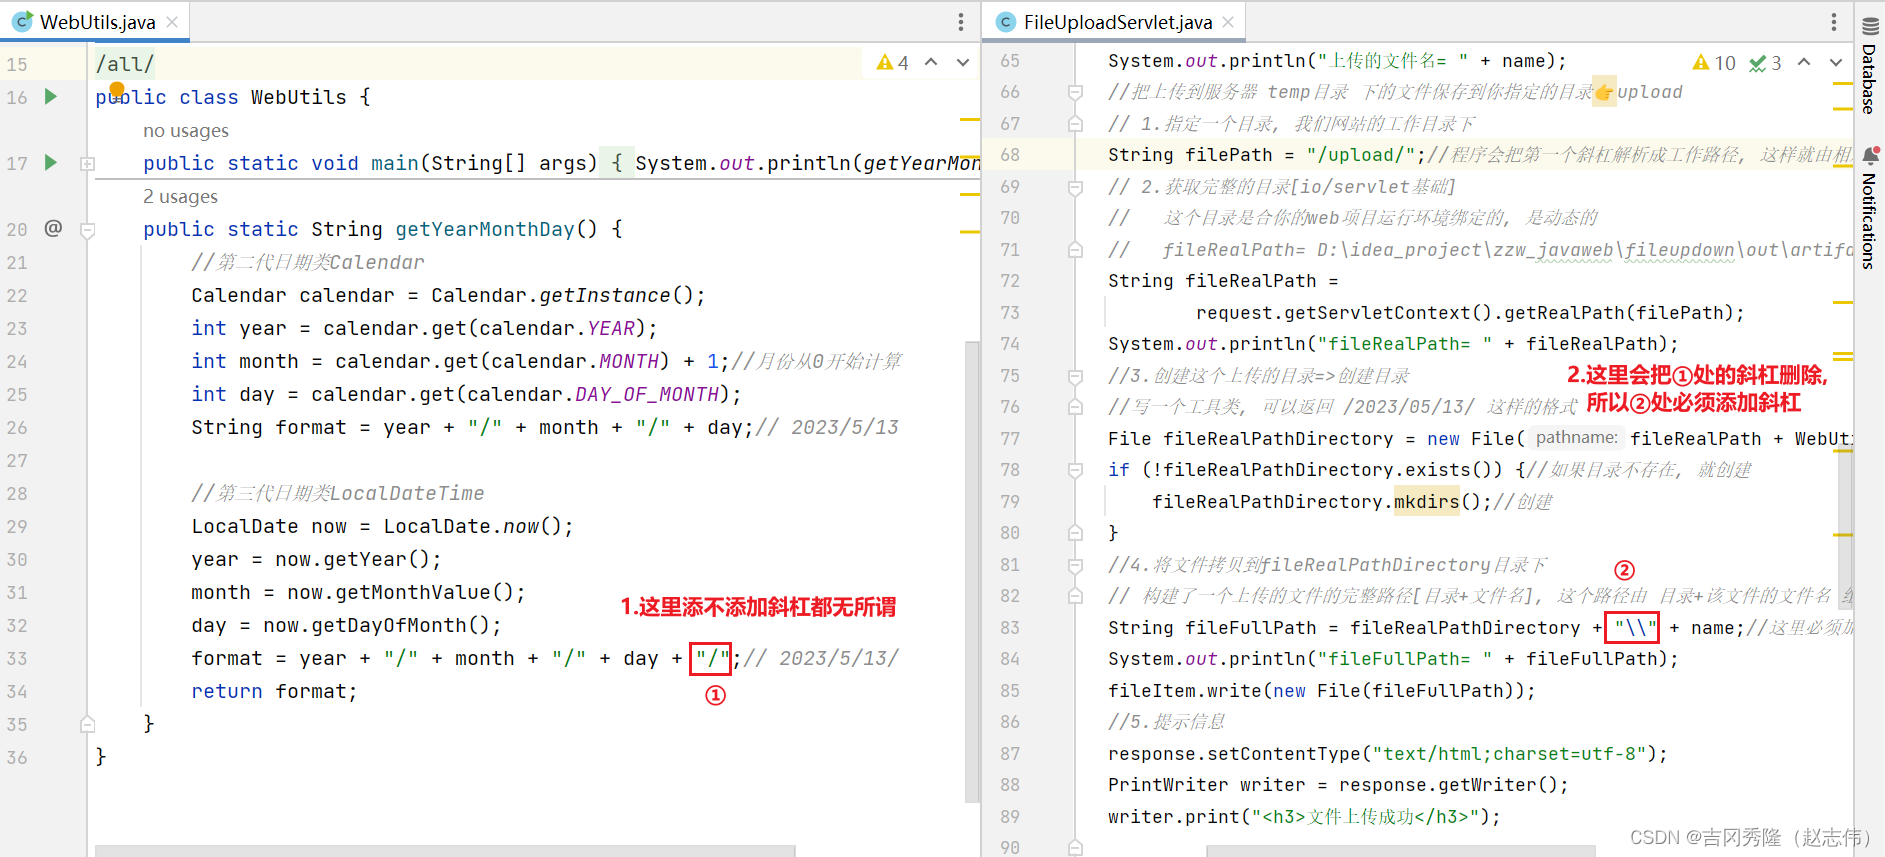This screenshot has width=1885, height=857.
Task: Click the highlighted mkdirs call on line 79
Action: coord(1426,502)
